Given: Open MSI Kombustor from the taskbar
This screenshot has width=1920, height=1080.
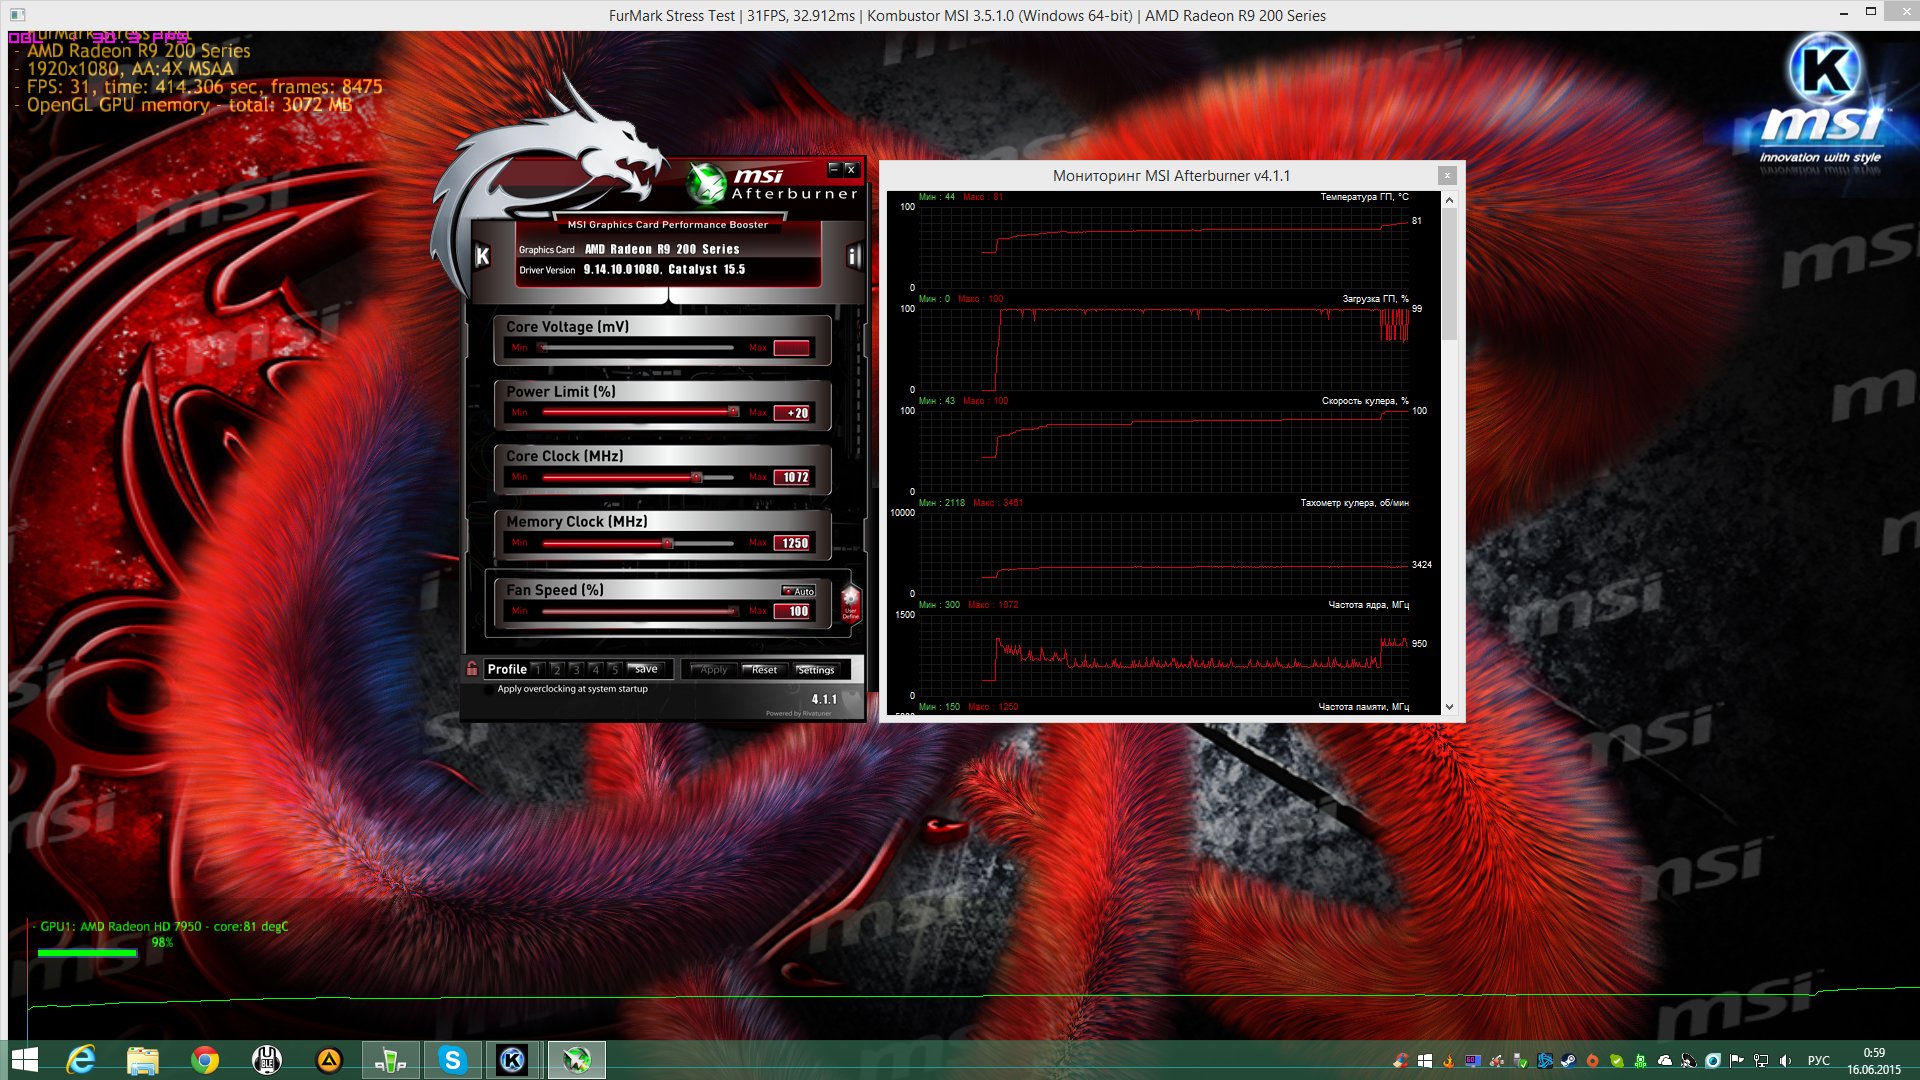Looking at the screenshot, I should click(513, 1059).
